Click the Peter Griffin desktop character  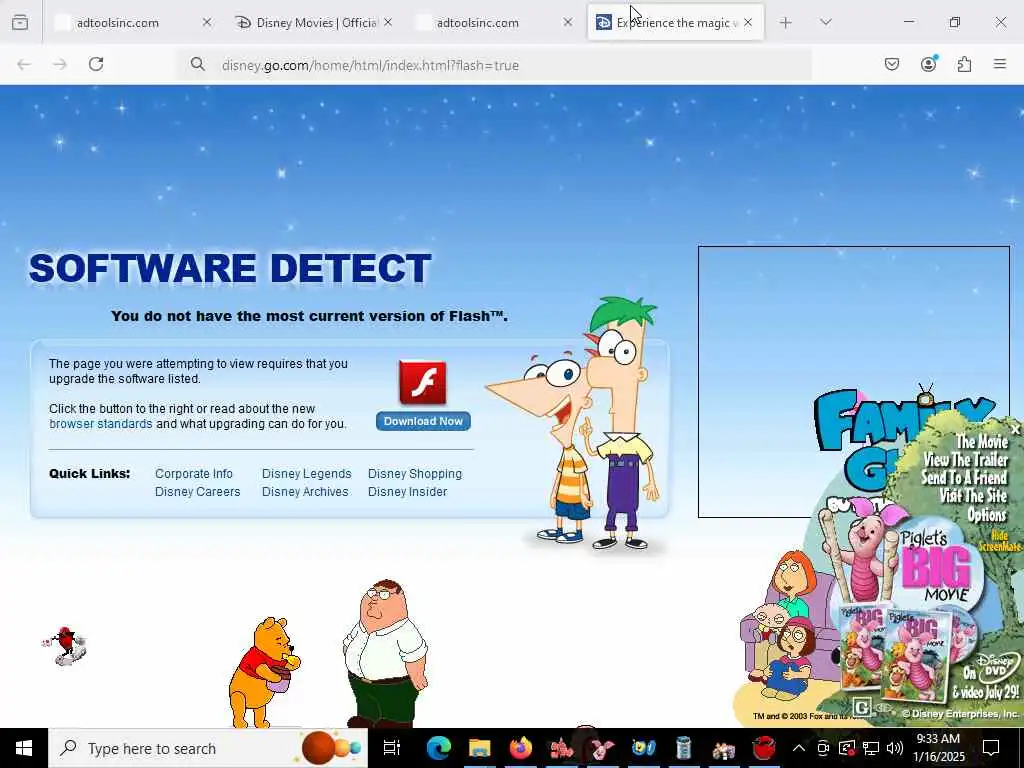(385, 653)
